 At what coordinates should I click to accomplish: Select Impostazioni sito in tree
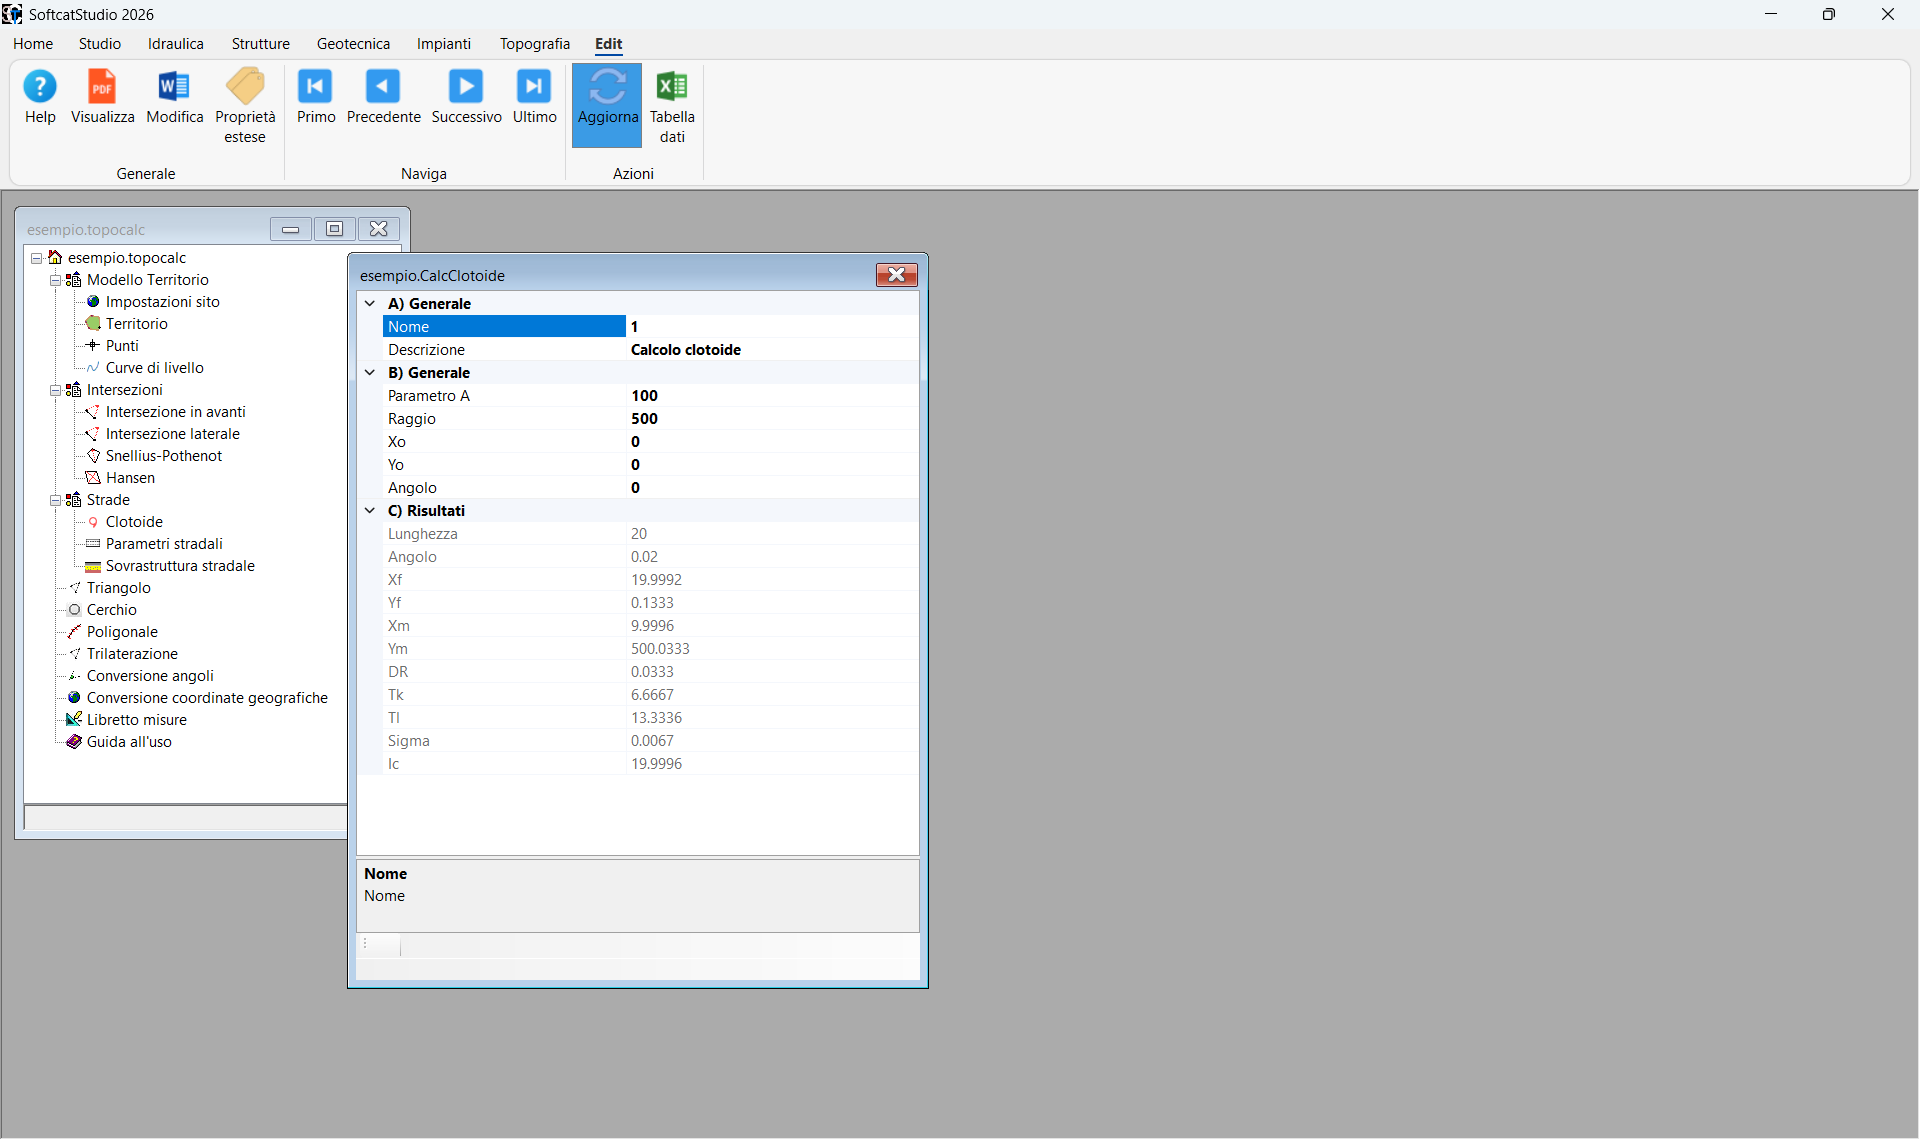(162, 302)
